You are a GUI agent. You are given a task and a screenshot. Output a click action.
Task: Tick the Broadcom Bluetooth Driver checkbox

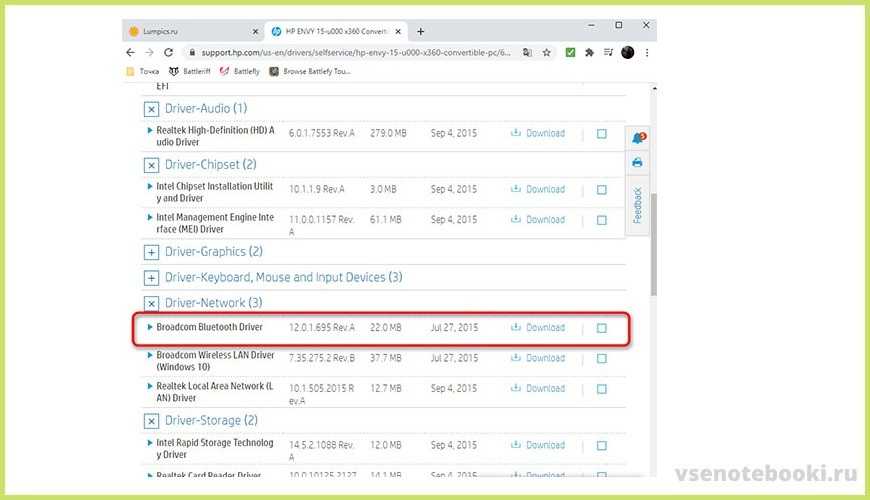pos(601,328)
